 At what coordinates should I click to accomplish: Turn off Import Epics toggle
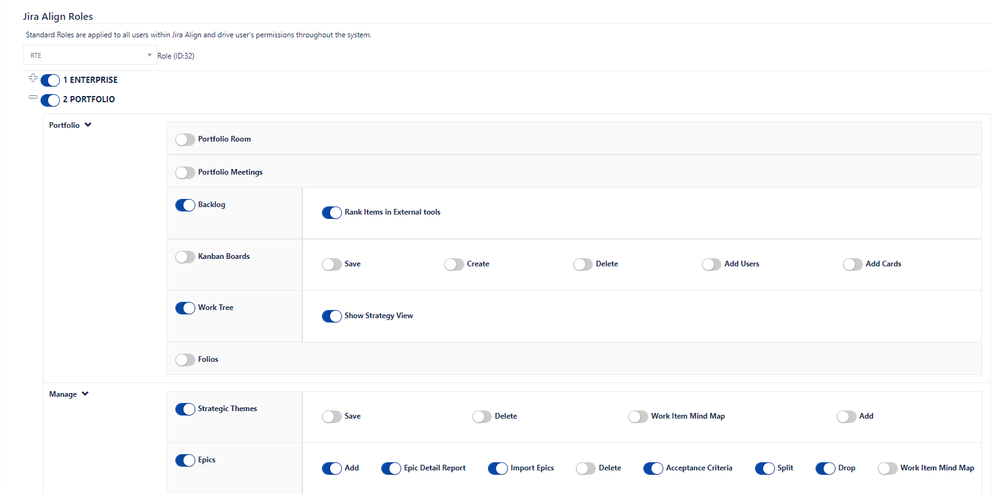pyautogui.click(x=498, y=469)
